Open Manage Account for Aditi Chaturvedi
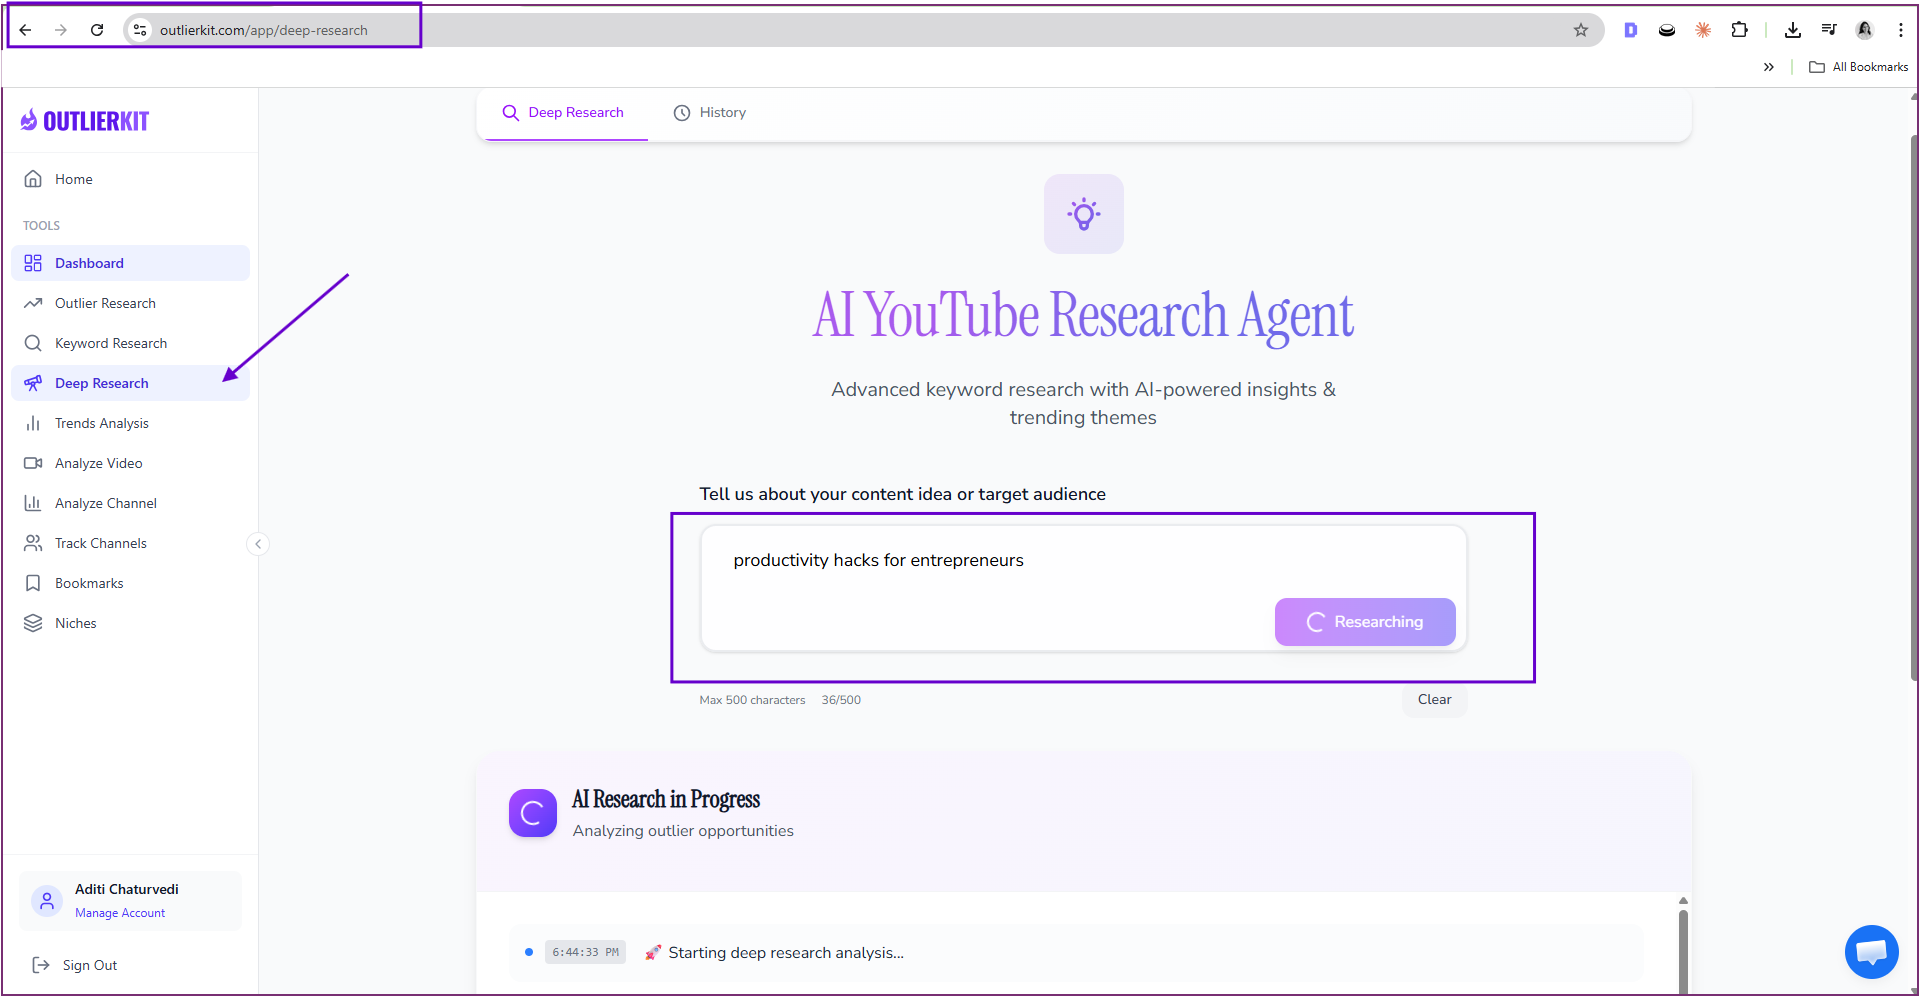 [x=119, y=912]
